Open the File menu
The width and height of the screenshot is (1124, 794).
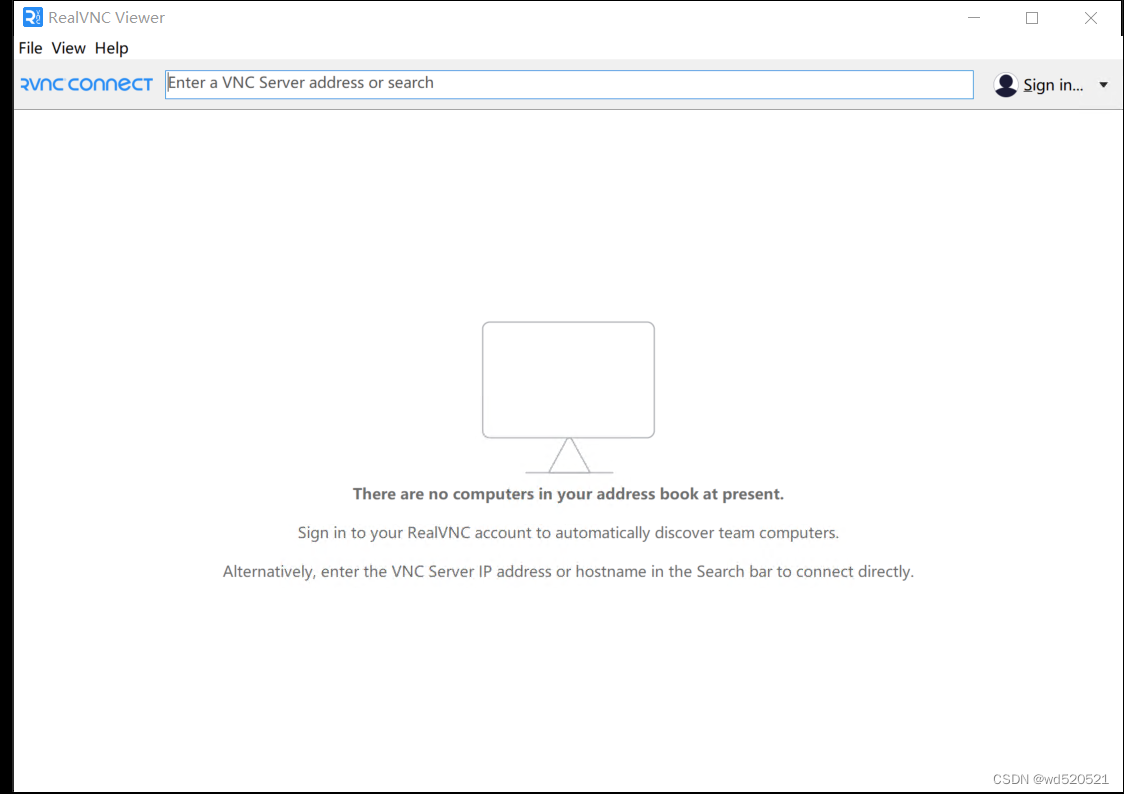point(30,48)
